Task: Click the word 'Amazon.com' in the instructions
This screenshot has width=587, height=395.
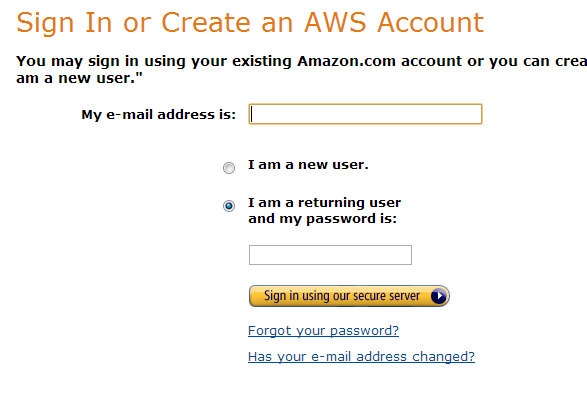Action: [346, 61]
